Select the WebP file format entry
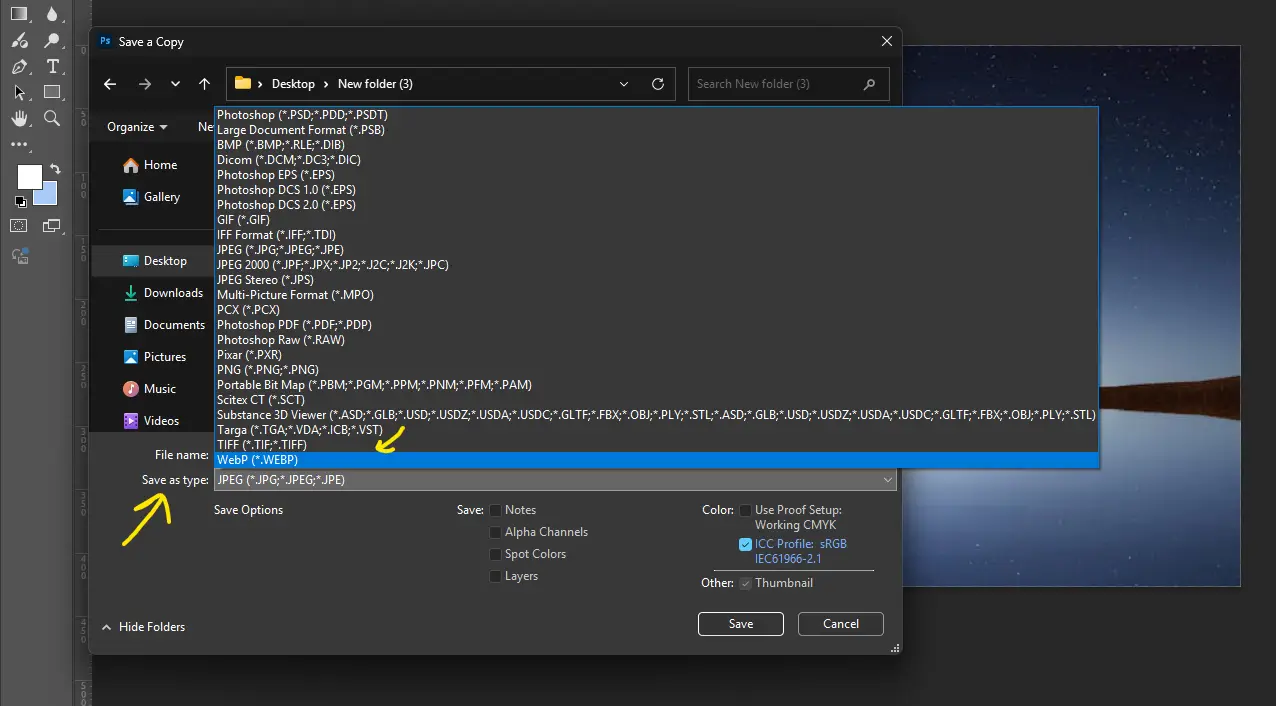The image size is (1276, 706). pos(257,459)
